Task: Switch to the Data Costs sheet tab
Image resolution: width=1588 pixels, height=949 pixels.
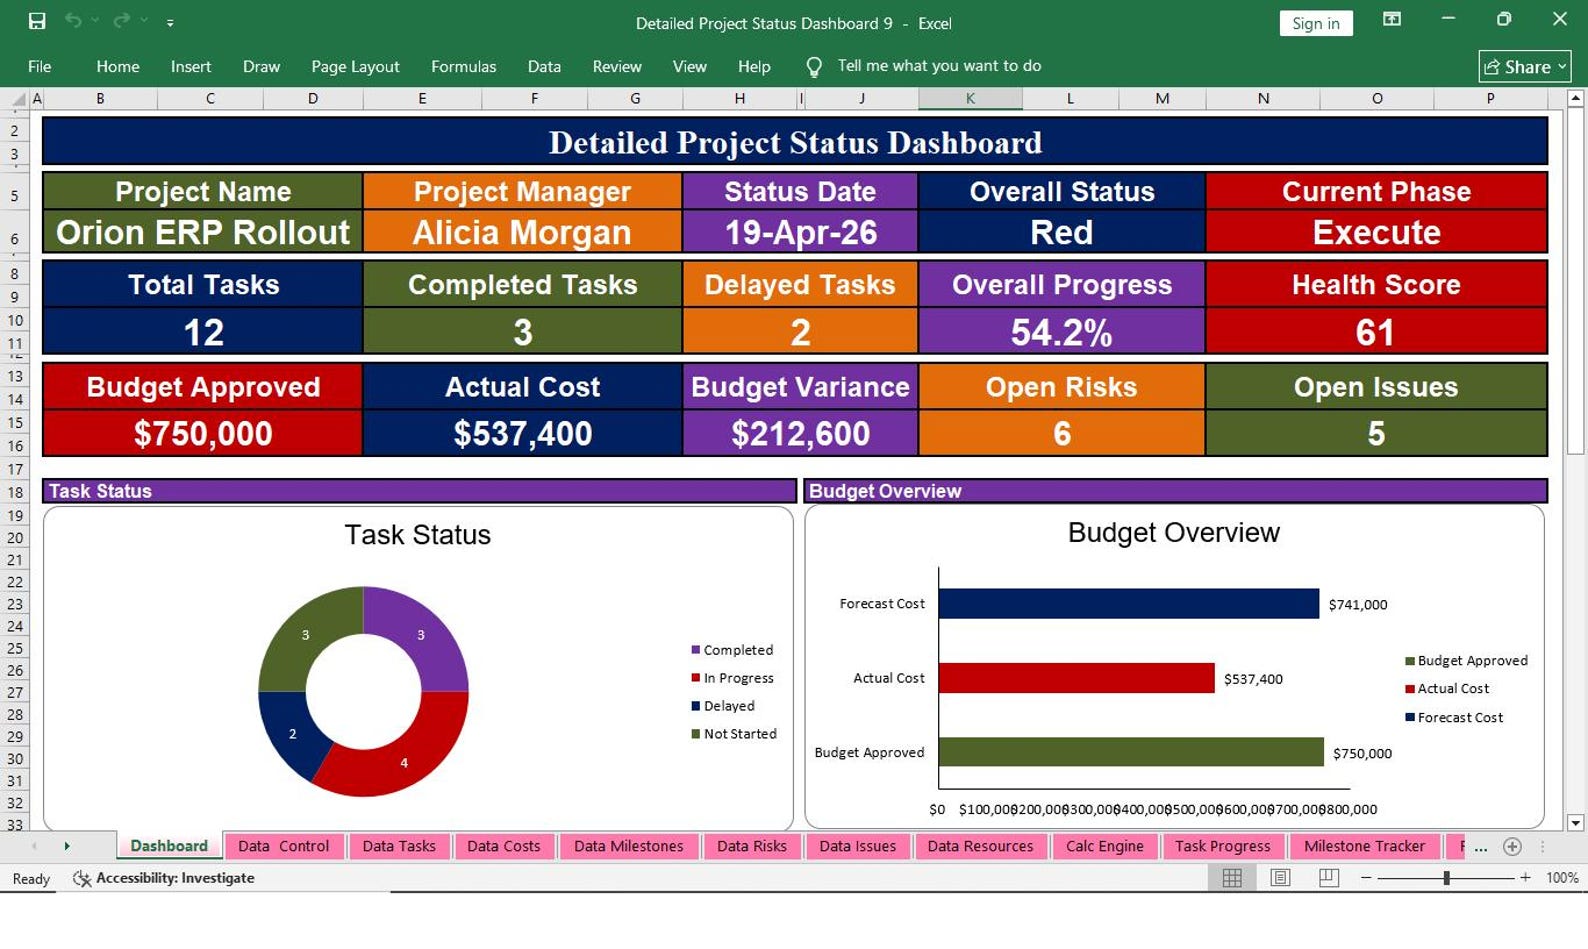Action: [x=503, y=846]
